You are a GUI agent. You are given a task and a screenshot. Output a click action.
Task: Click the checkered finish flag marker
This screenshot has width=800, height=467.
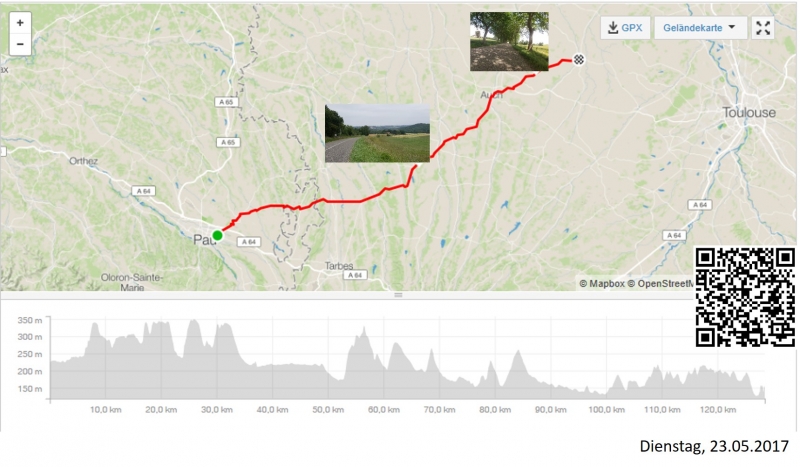[579, 60]
